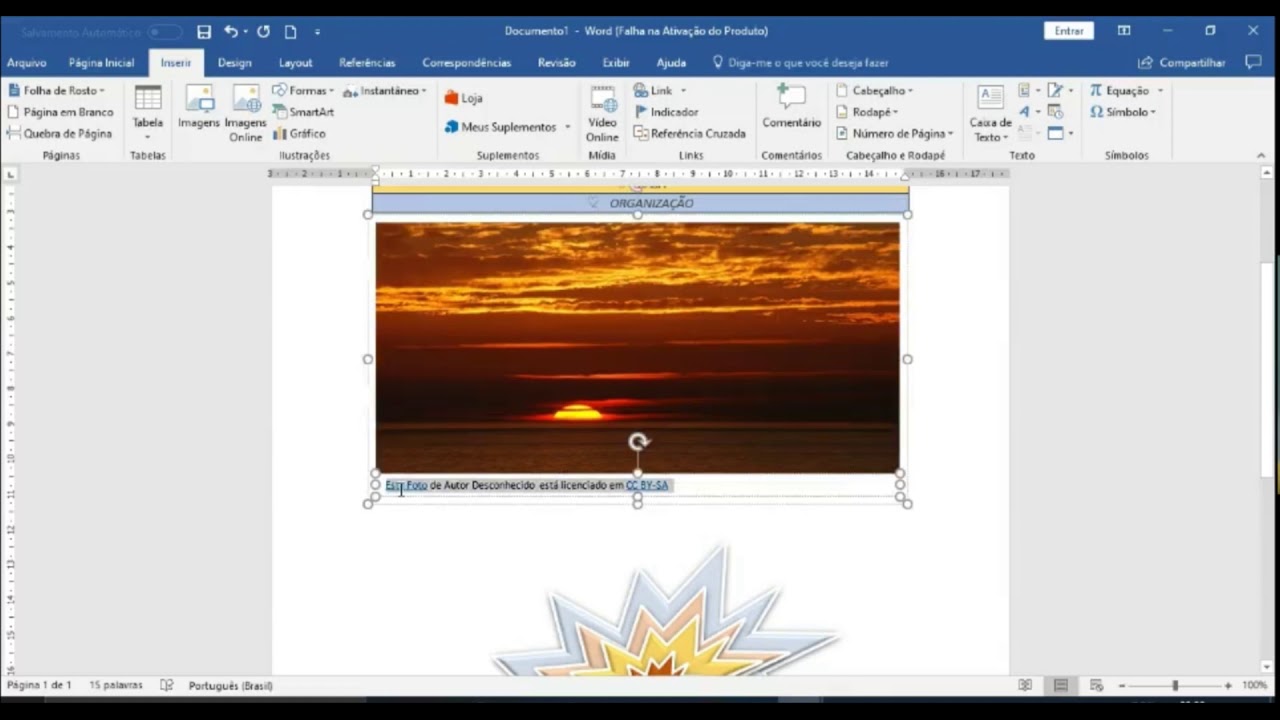Add a Comentário

(791, 107)
